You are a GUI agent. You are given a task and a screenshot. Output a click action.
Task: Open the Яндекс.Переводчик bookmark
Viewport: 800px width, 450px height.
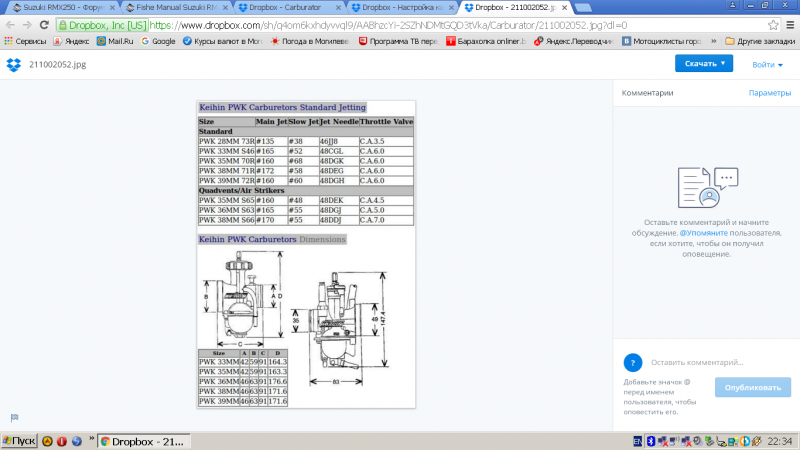(573, 41)
